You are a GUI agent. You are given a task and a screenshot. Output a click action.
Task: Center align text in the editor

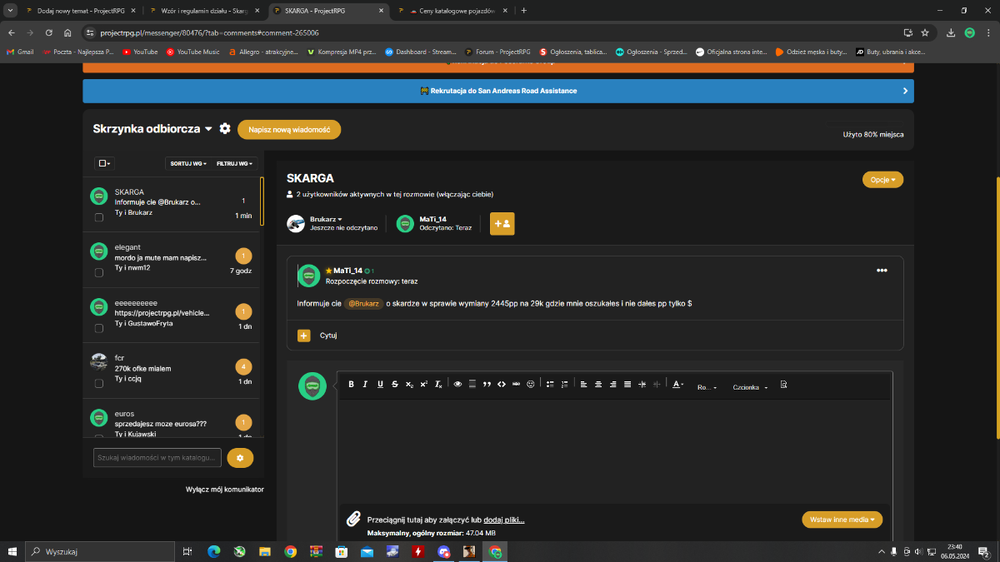(x=598, y=385)
